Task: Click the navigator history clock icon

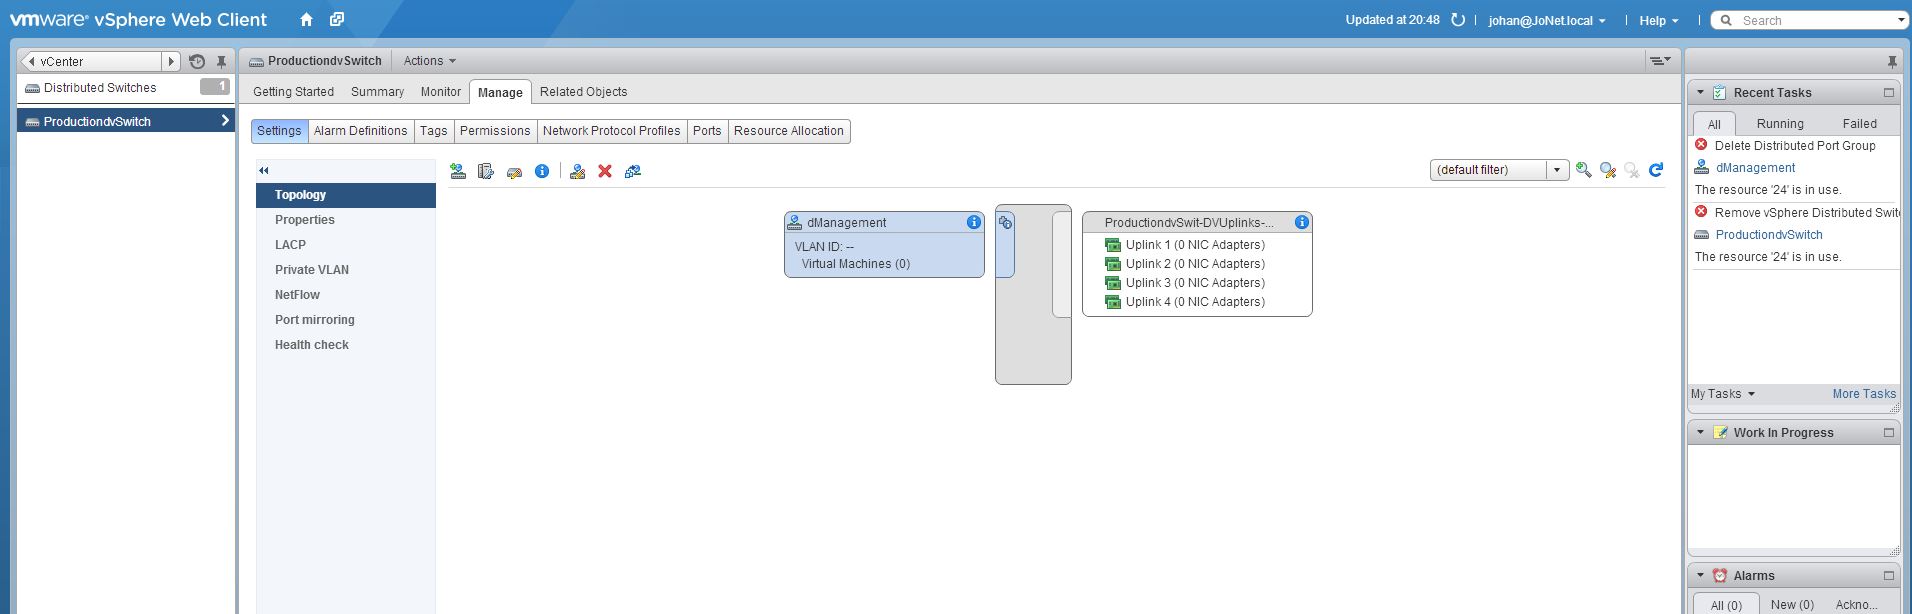Action: point(197,62)
